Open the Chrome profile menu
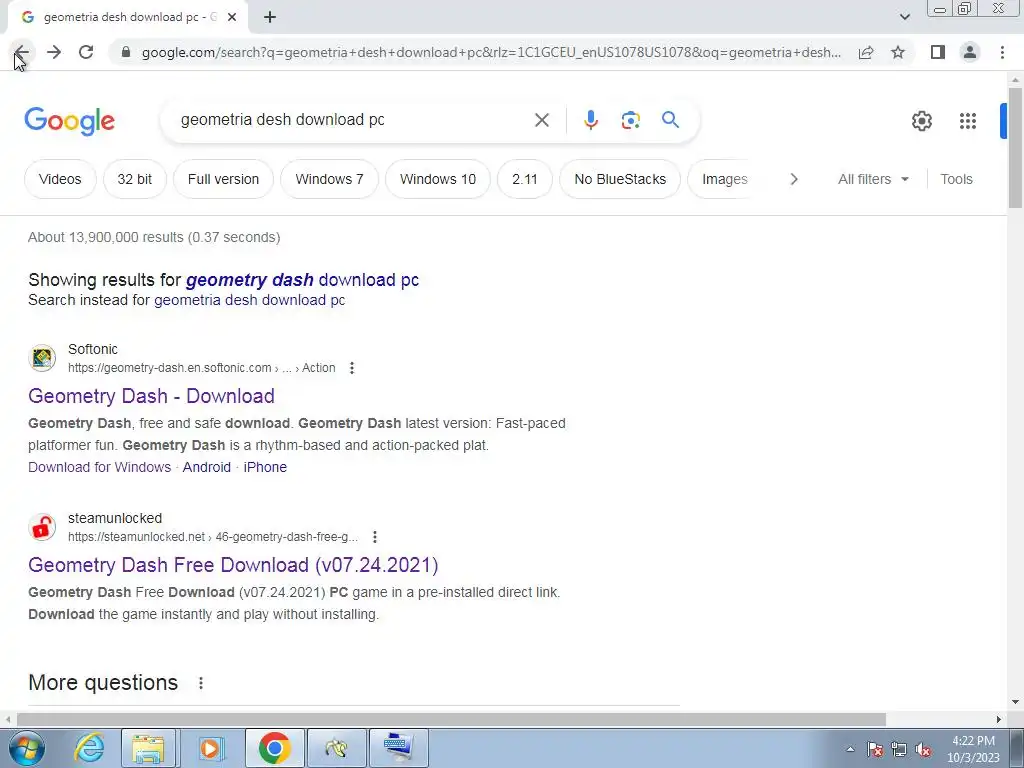This screenshot has height=768, width=1024. coord(970,52)
